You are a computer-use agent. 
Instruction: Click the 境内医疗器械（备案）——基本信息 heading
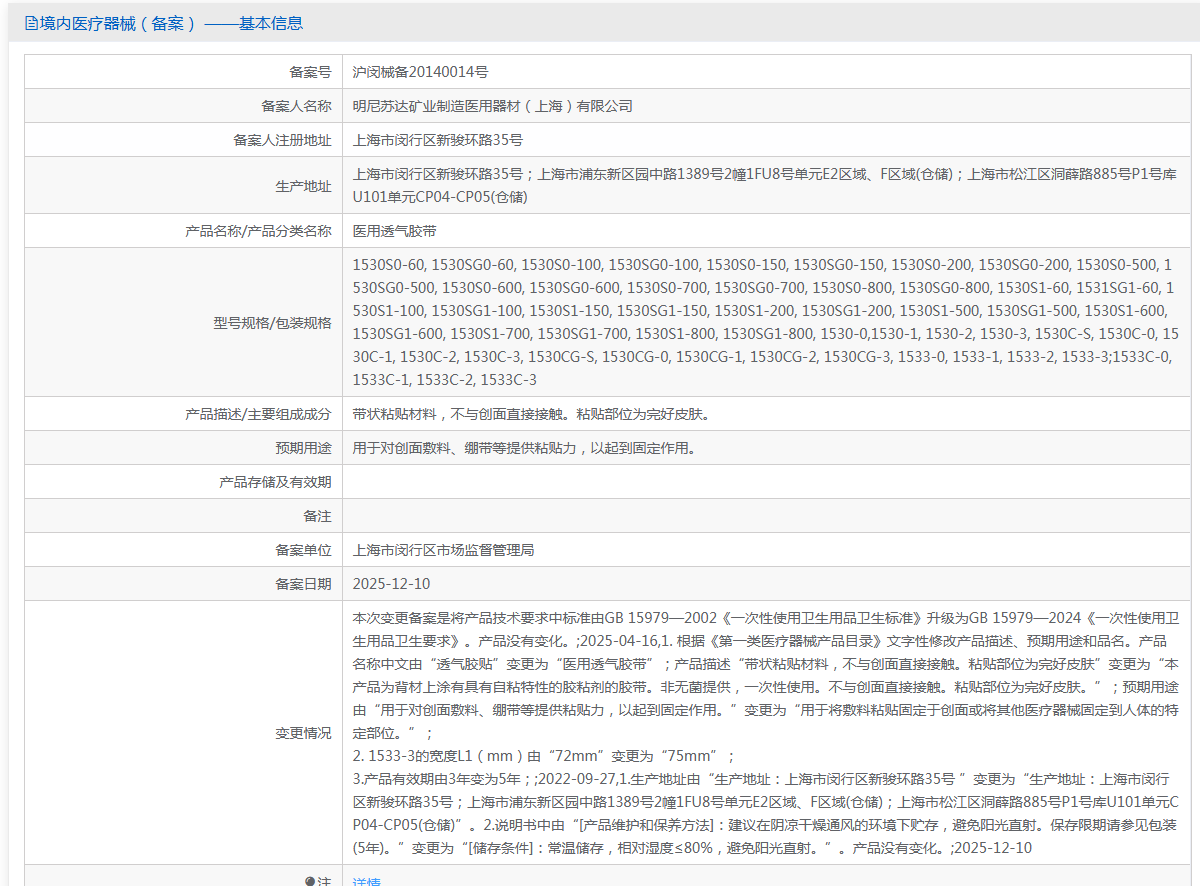click(x=171, y=23)
